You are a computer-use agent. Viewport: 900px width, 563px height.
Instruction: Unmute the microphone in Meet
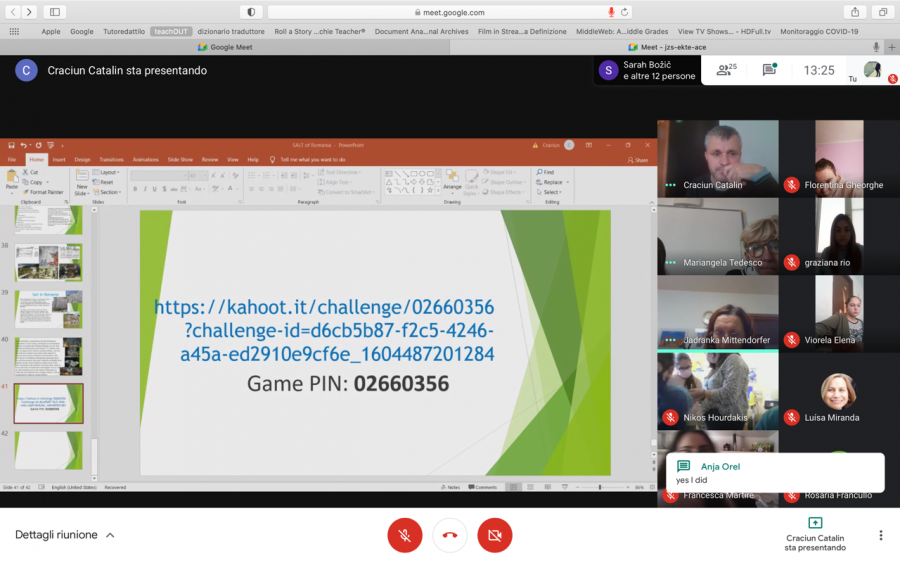point(405,535)
